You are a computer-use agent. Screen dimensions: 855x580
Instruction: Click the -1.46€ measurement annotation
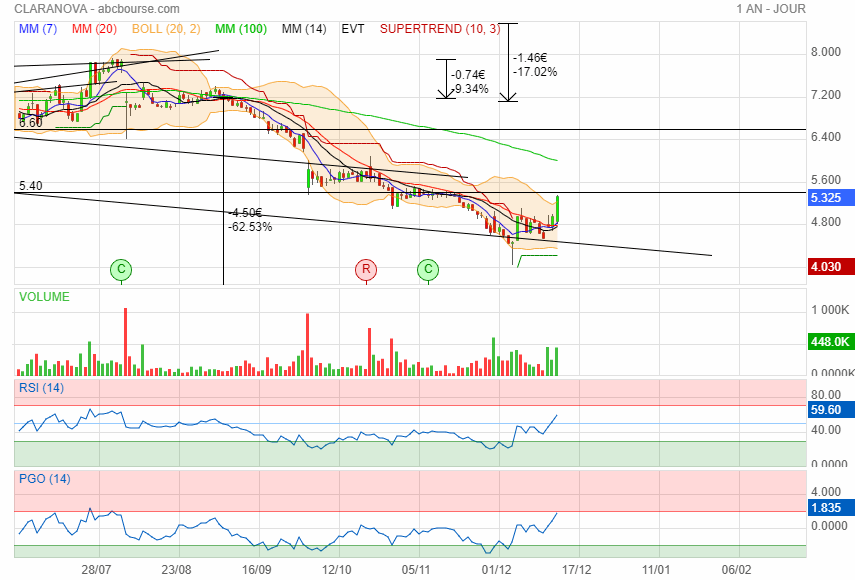pos(530,58)
